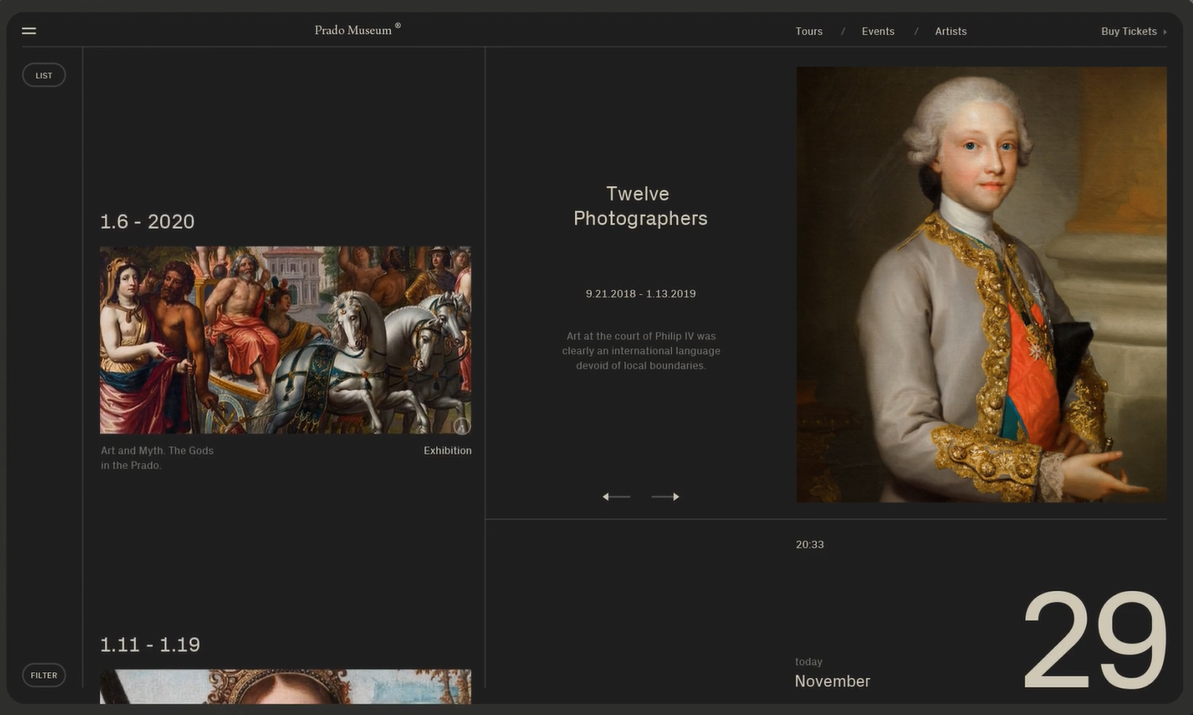Click the large 29 date number
The width and height of the screenshot is (1193, 715).
(x=1094, y=641)
